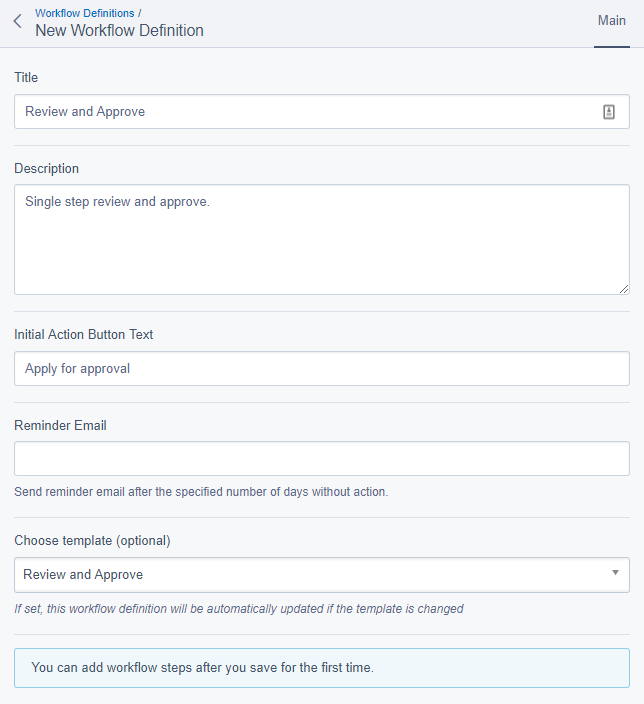Screen dimensions: 644x704
Task: Click the 'Description' field label
Action: point(46,168)
